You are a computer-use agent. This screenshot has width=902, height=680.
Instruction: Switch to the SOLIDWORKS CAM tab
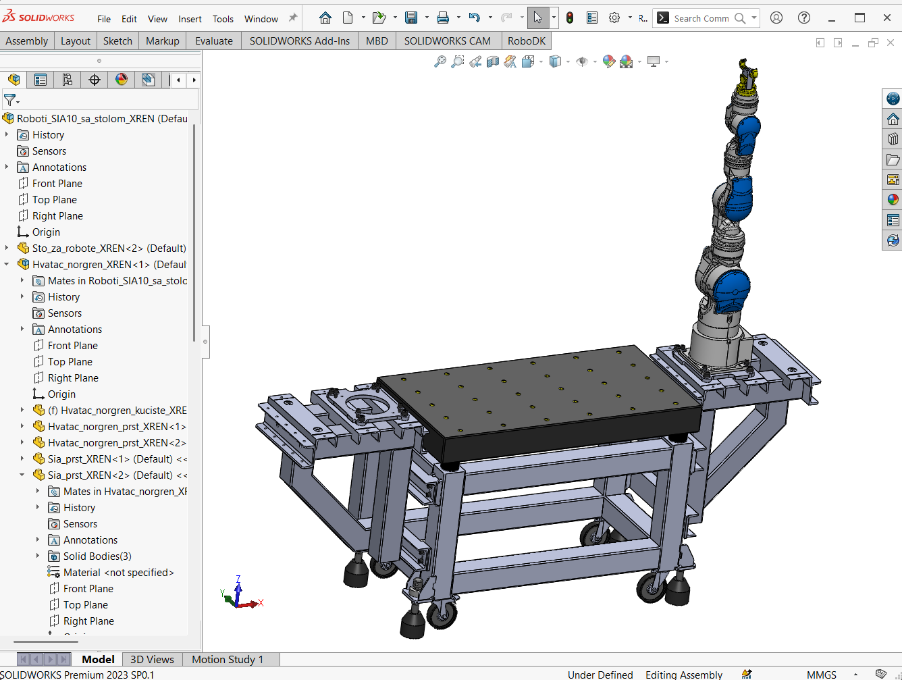tap(447, 41)
